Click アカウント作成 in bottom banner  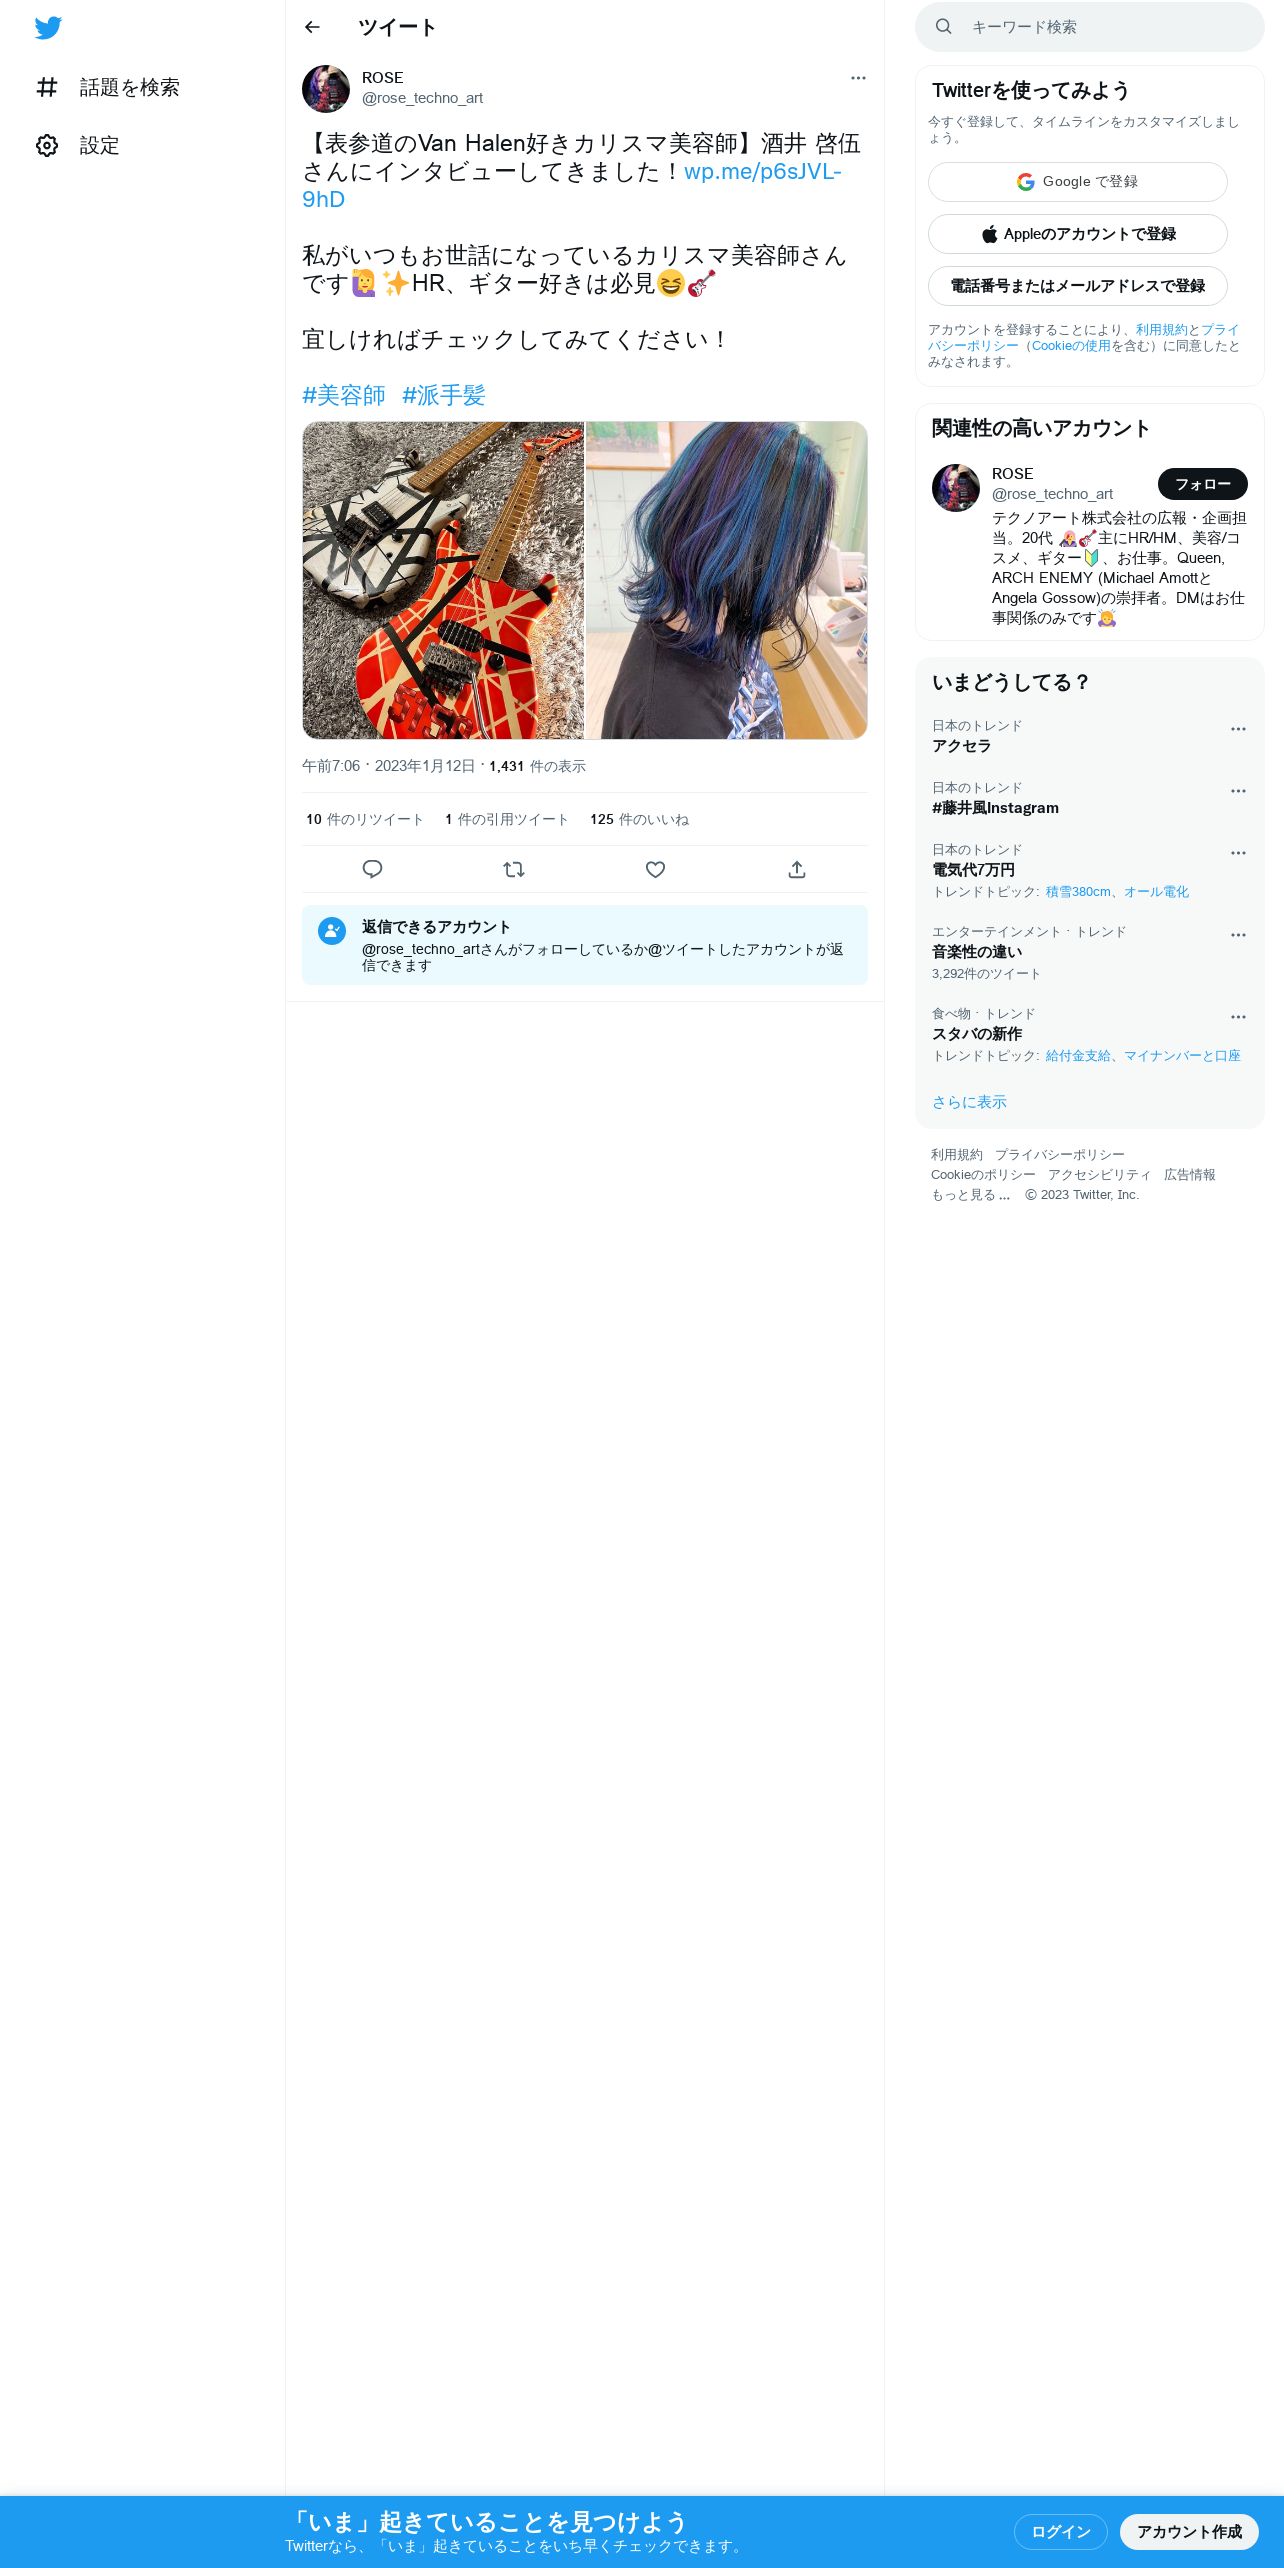[1189, 2531]
